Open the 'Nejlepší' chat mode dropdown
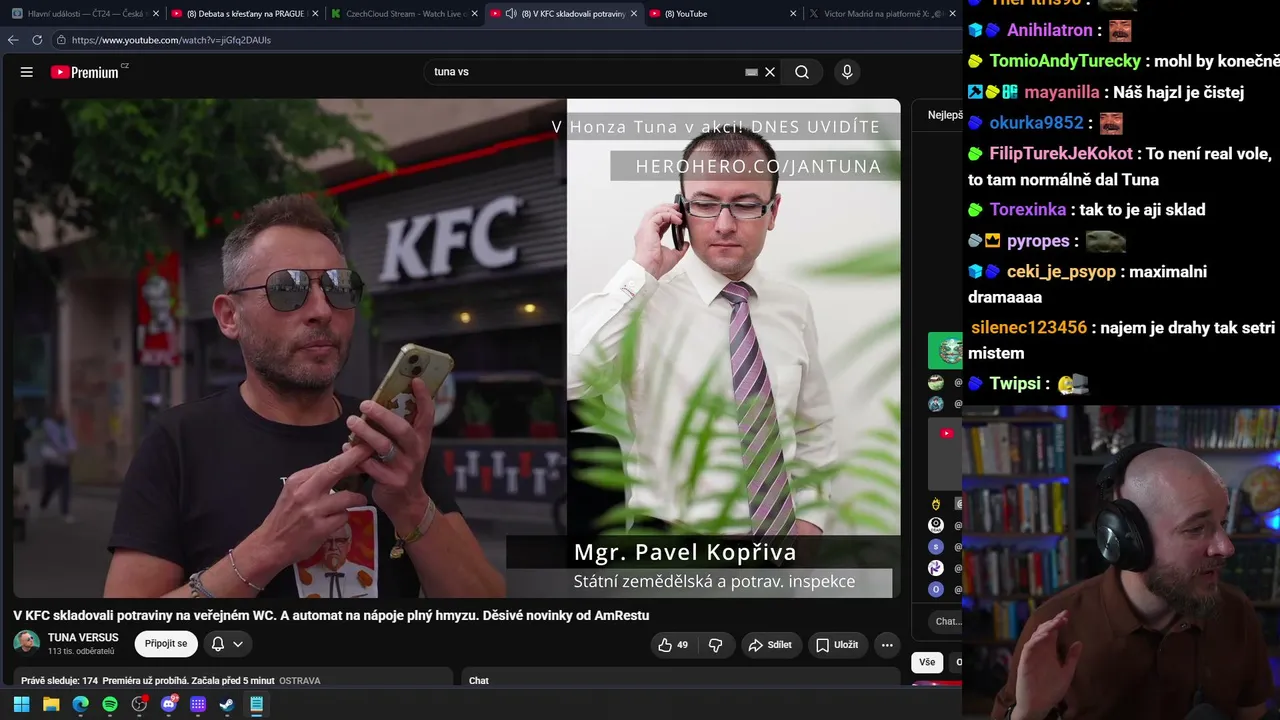Screen dimensions: 1280x720 point(945,115)
